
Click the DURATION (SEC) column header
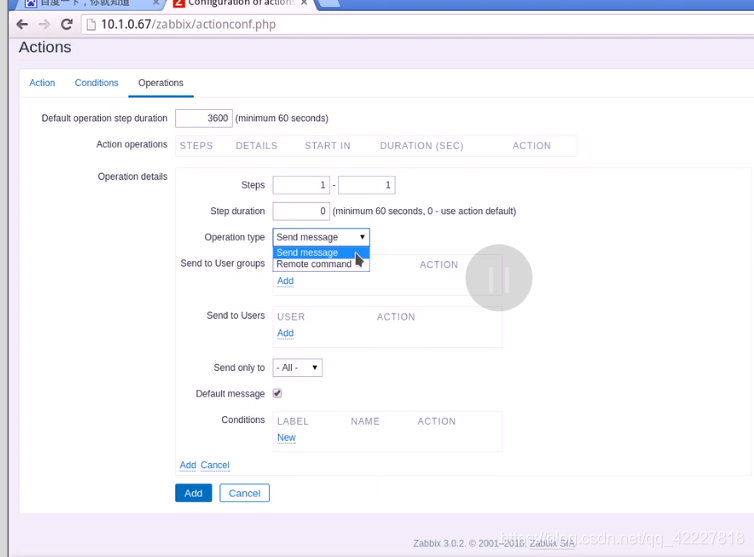pyautogui.click(x=422, y=146)
